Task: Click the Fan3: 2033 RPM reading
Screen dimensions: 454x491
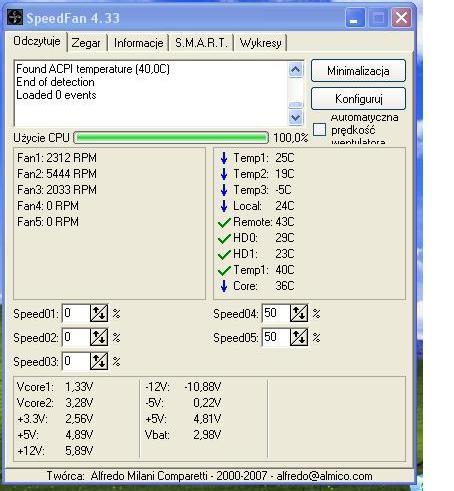Action: pos(57,190)
